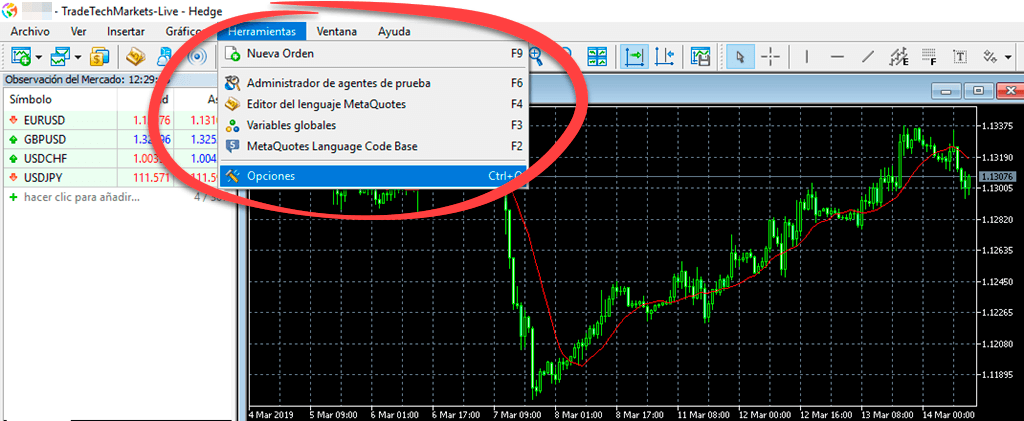Select the text label T tool
This screenshot has height=421, width=1024.
(960, 57)
